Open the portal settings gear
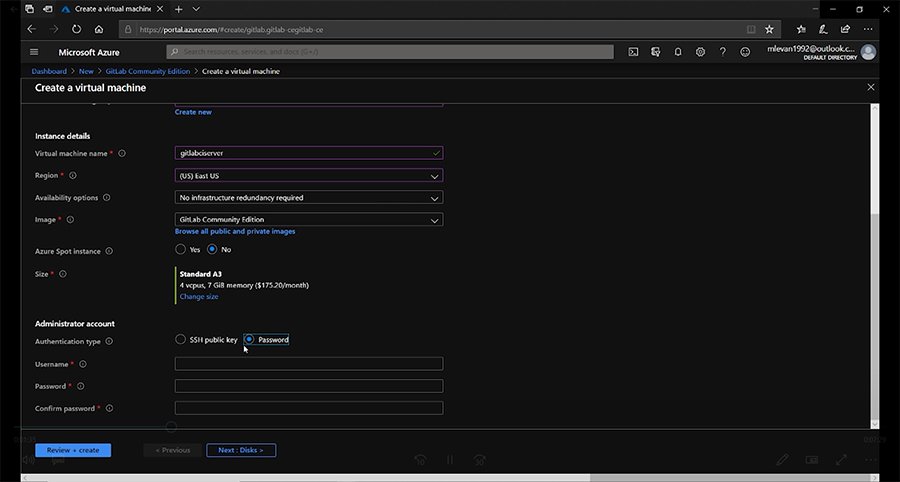Image resolution: width=900 pixels, height=482 pixels. [x=700, y=52]
